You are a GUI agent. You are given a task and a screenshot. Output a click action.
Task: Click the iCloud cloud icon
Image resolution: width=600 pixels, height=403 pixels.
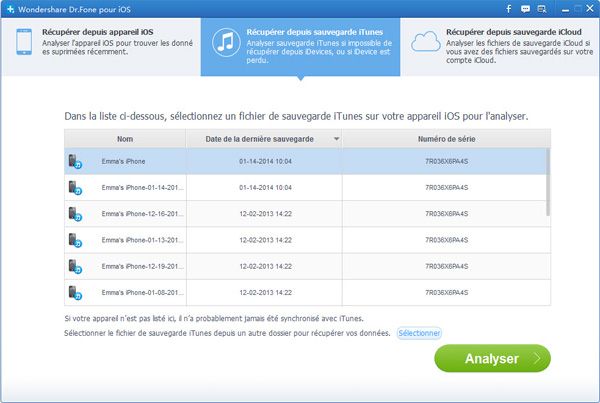click(x=426, y=41)
